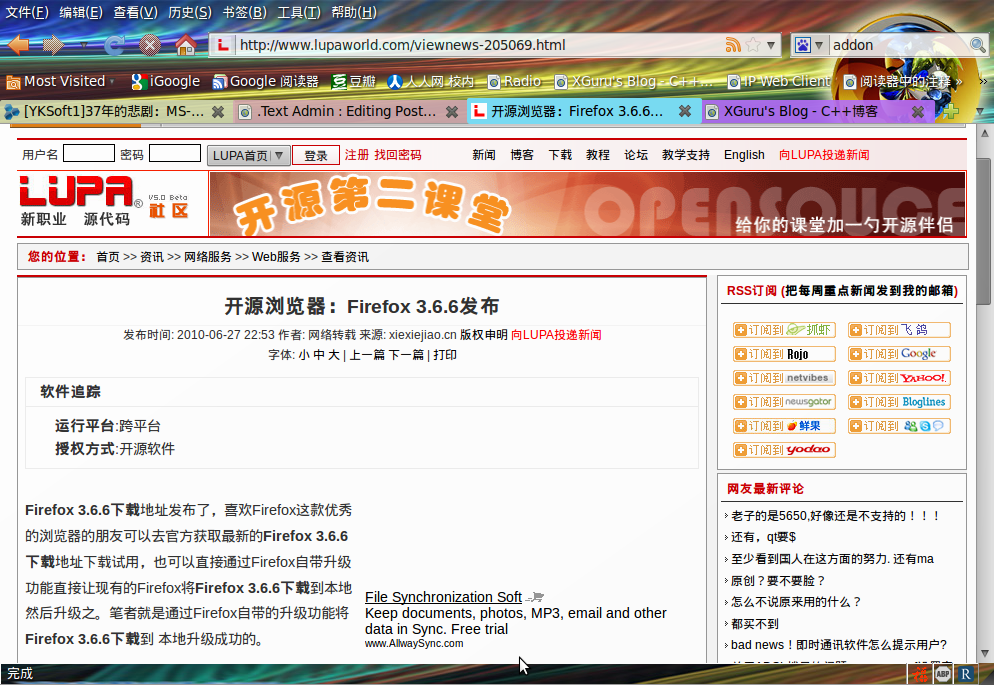Open comment 原创？要不要脸？
994x685 pixels.
coord(778,580)
